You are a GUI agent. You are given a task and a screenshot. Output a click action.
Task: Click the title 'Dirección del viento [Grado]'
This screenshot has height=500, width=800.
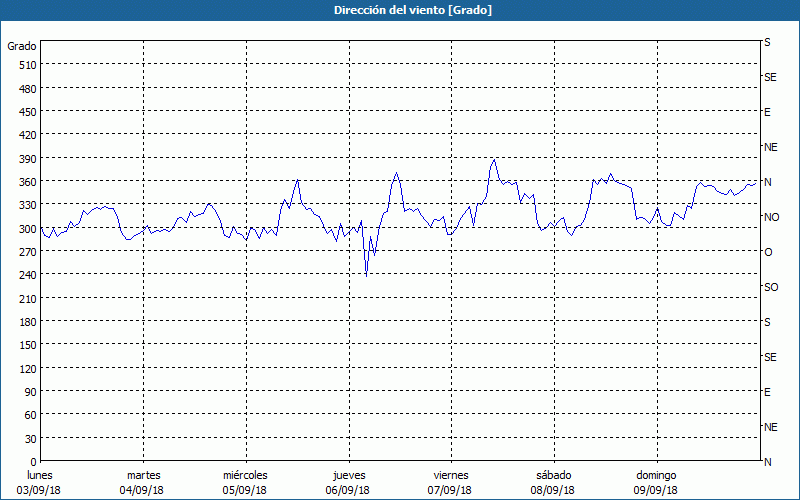pos(413,10)
